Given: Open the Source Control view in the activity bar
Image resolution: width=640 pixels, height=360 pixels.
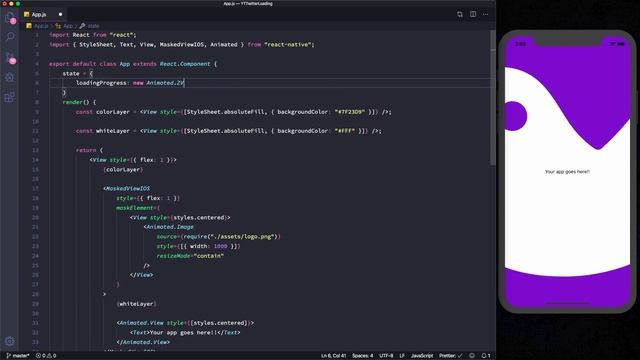Looking at the screenshot, I should [10, 58].
